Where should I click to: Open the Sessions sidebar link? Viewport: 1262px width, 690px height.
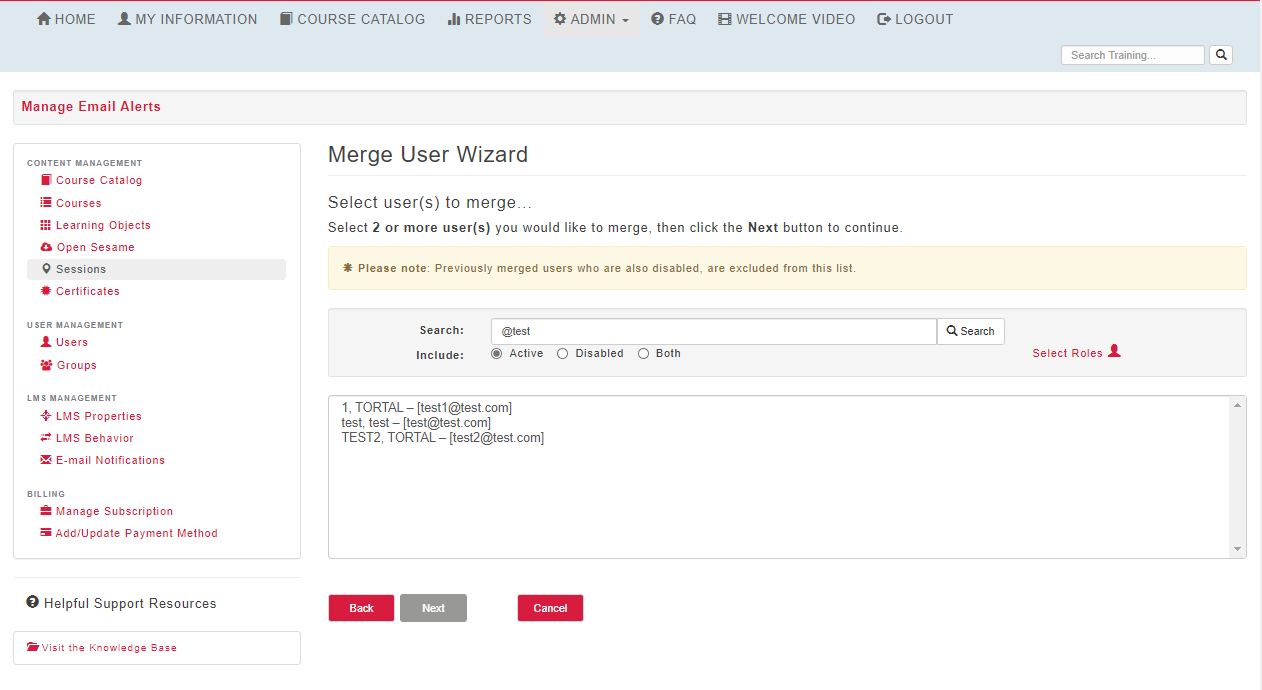(81, 269)
